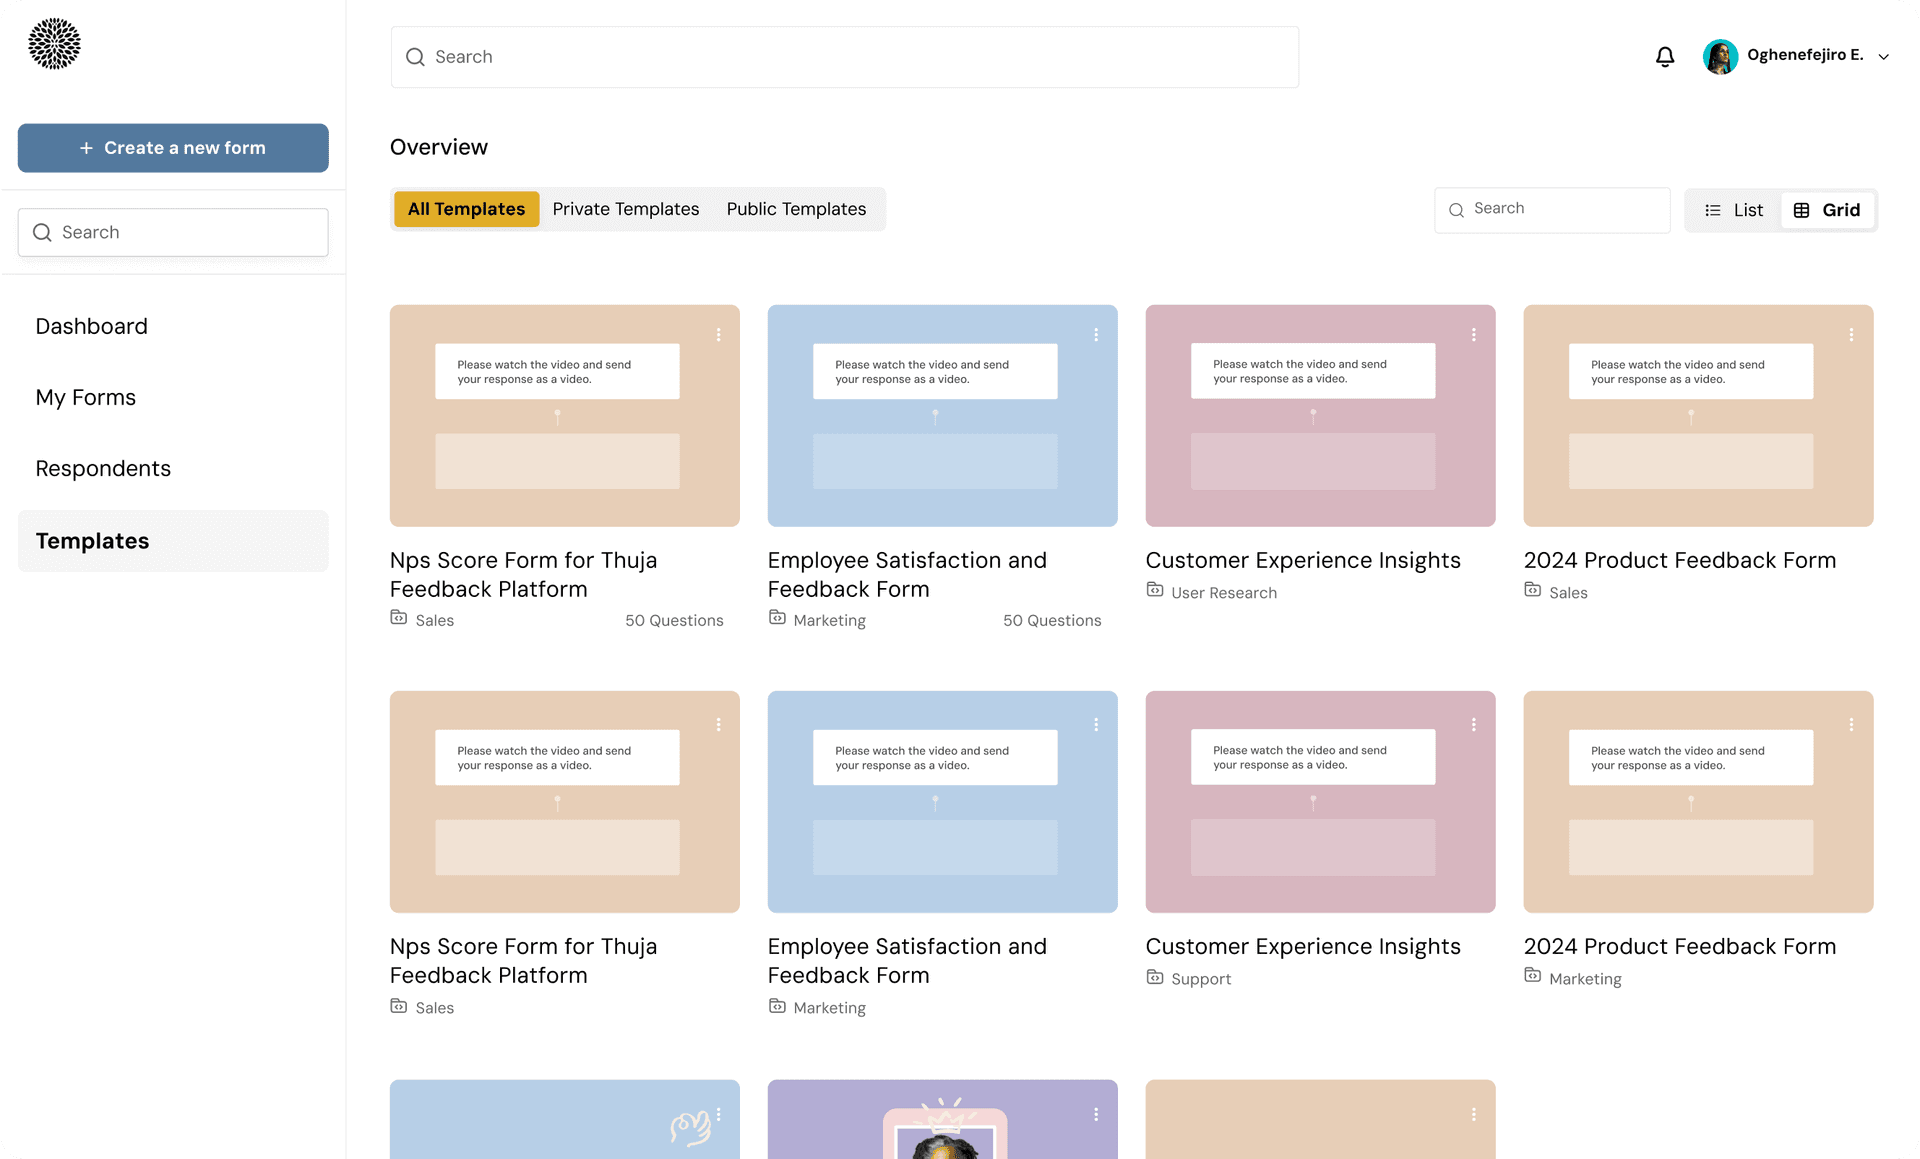Open User Research Customer Experience thumbnail
This screenshot has height=1159, width=1920.
click(x=1321, y=416)
